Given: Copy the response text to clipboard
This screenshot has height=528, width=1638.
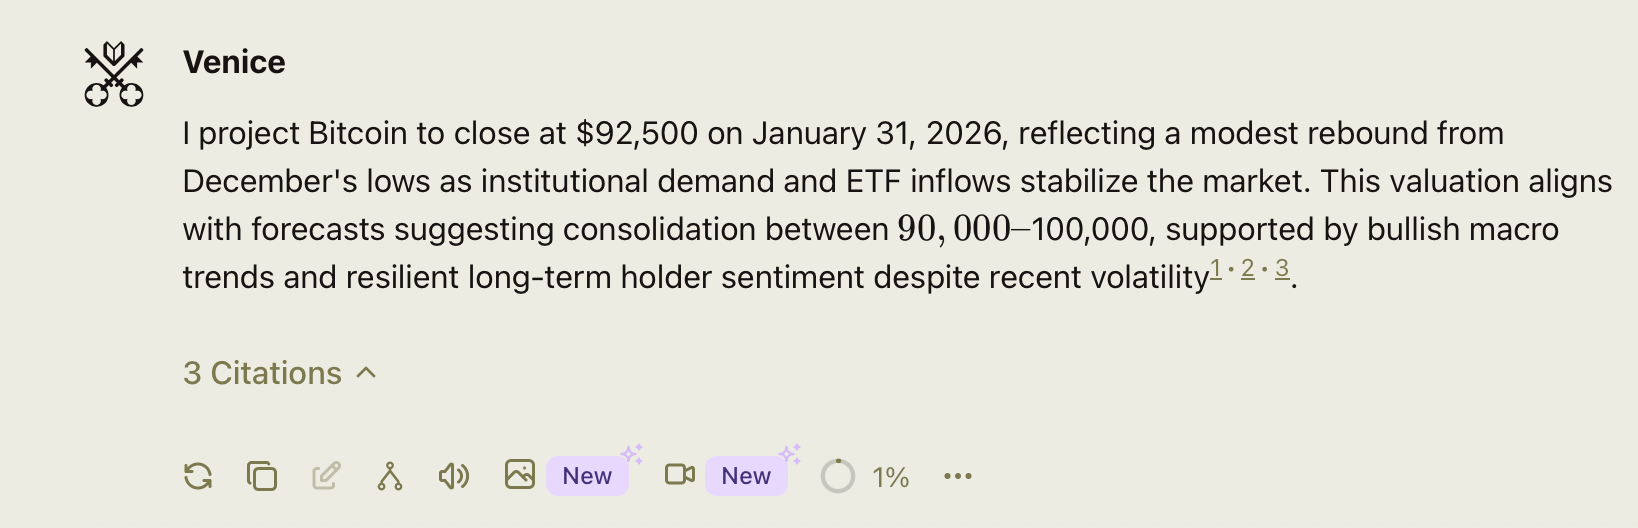Looking at the screenshot, I should pos(262,476).
